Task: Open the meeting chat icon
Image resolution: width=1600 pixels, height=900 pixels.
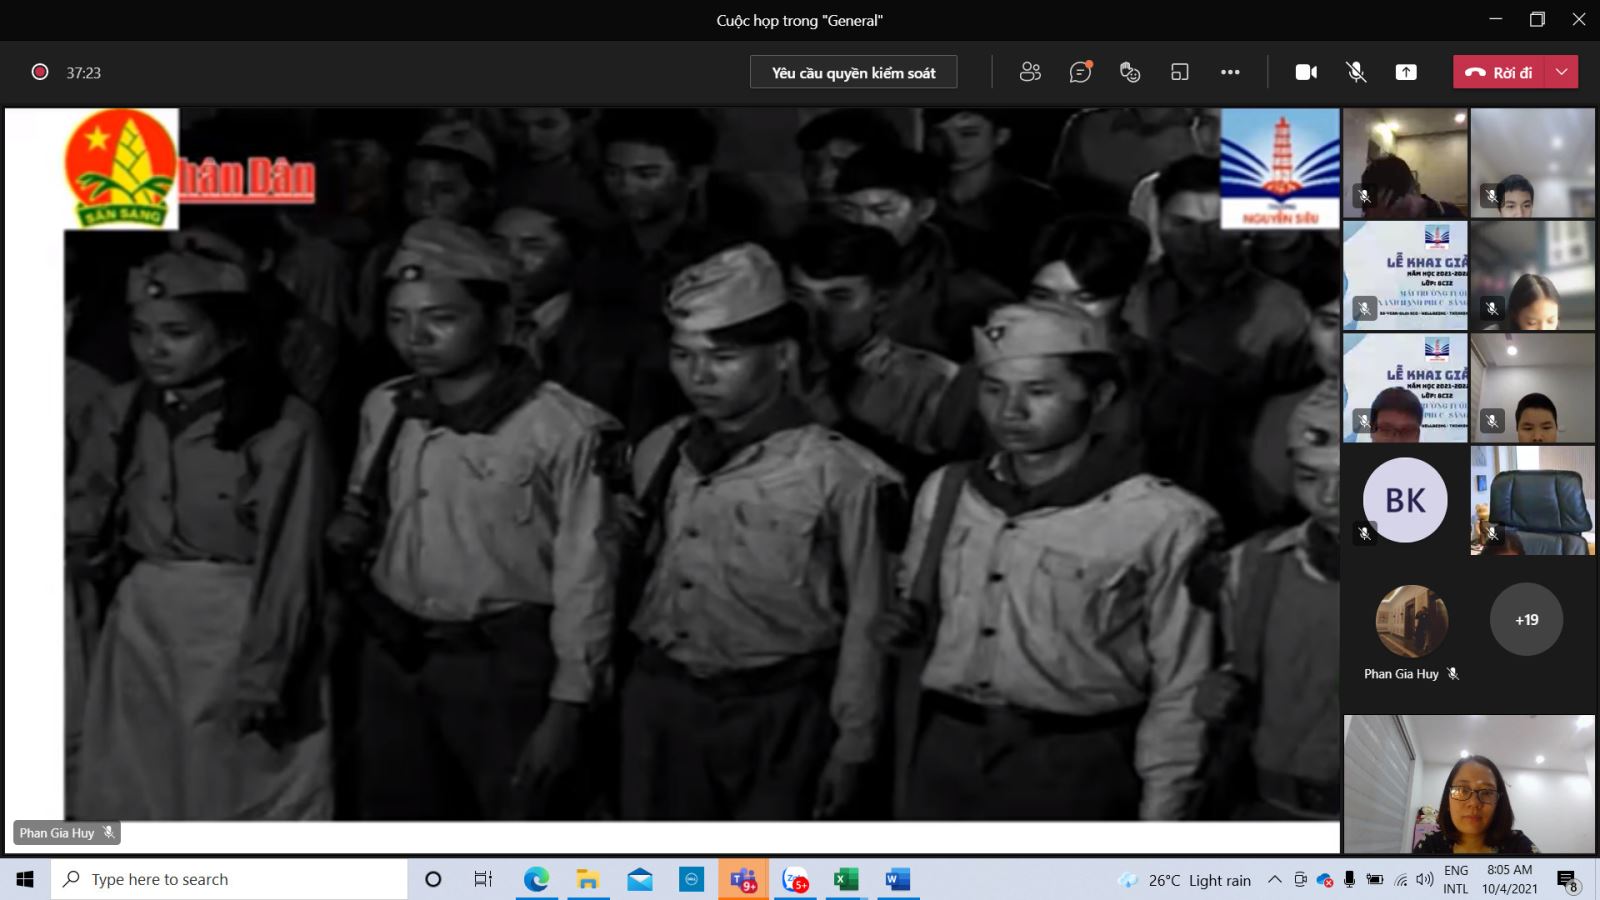Action: pyautogui.click(x=1080, y=72)
